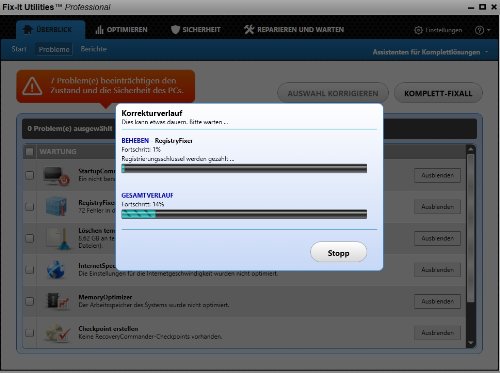Check the temporary files deletion checkbox
The width and height of the screenshot is (500, 373).
[x=30, y=238]
